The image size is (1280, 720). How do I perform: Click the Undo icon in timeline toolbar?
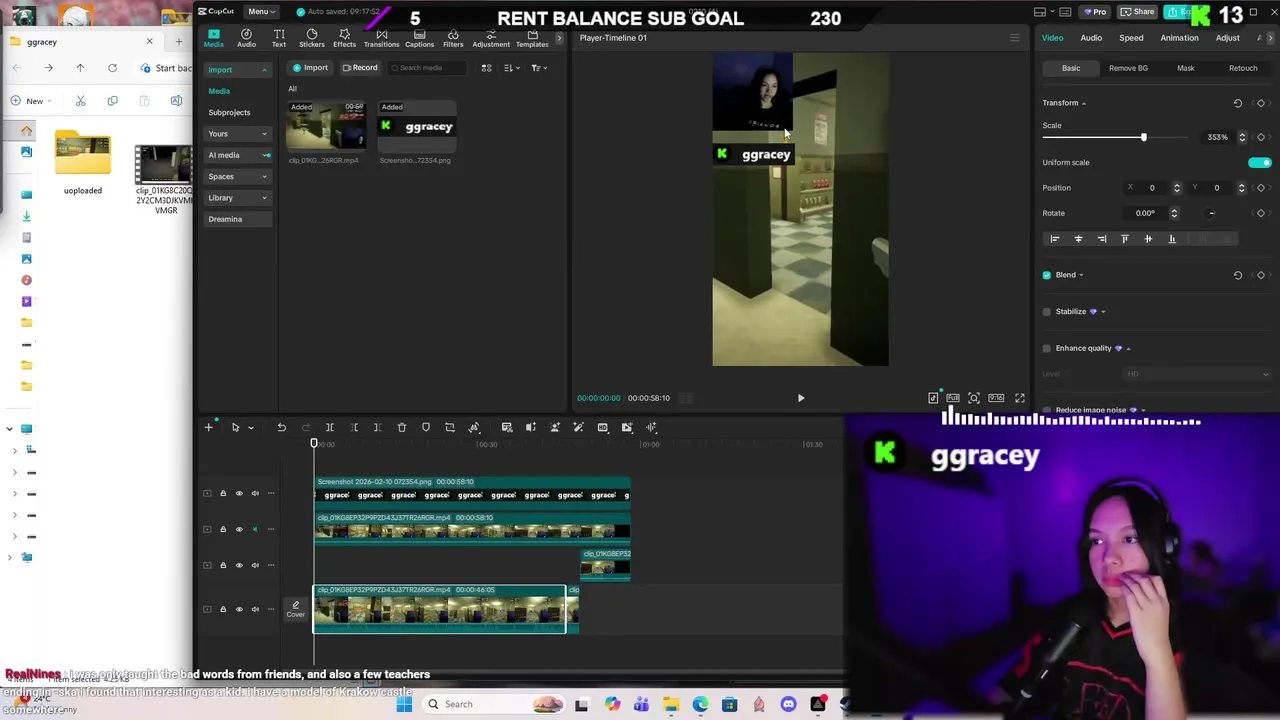282,428
